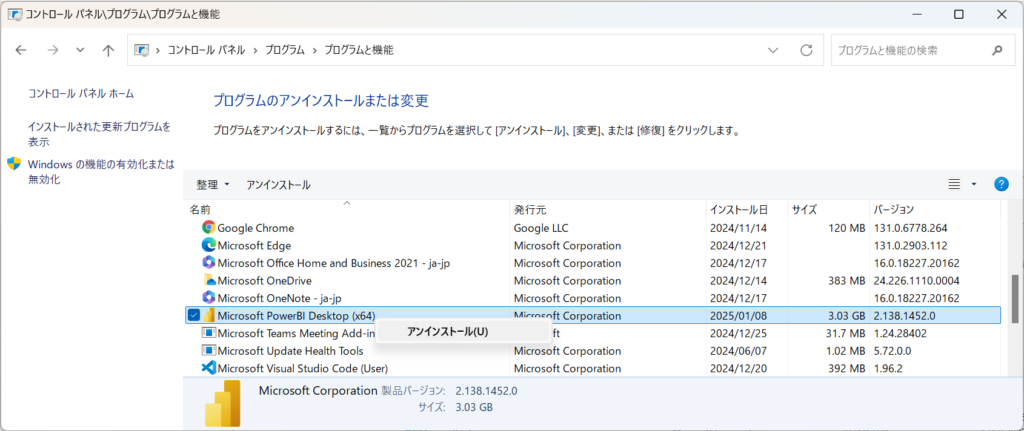Click the refresh button beside address bar
The height and width of the screenshot is (431, 1024).
807,50
